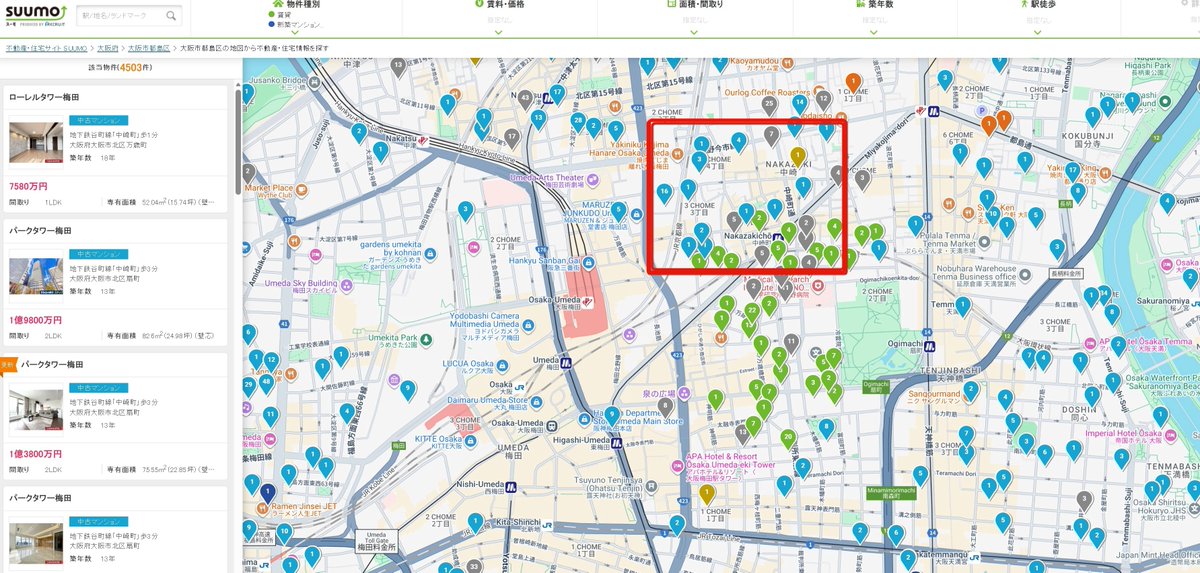
Task: Click the Ogimachi metro station icon
Action: coord(931,346)
